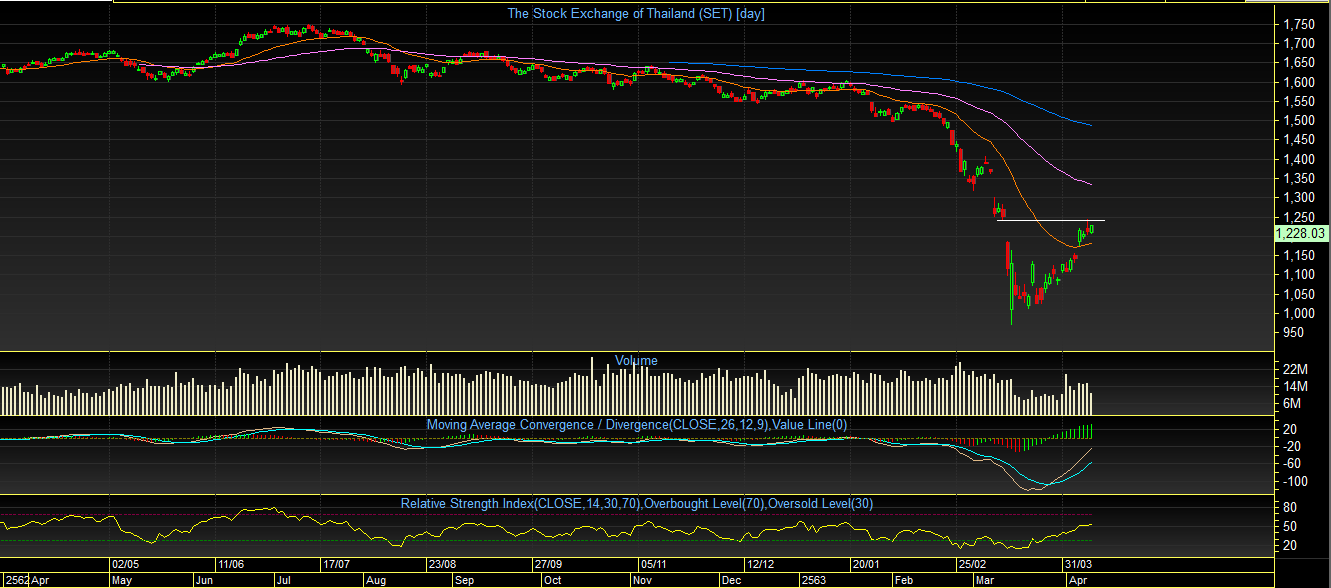1331x588 pixels.
Task: Click the 22M volume axis label
Action: [1293, 370]
